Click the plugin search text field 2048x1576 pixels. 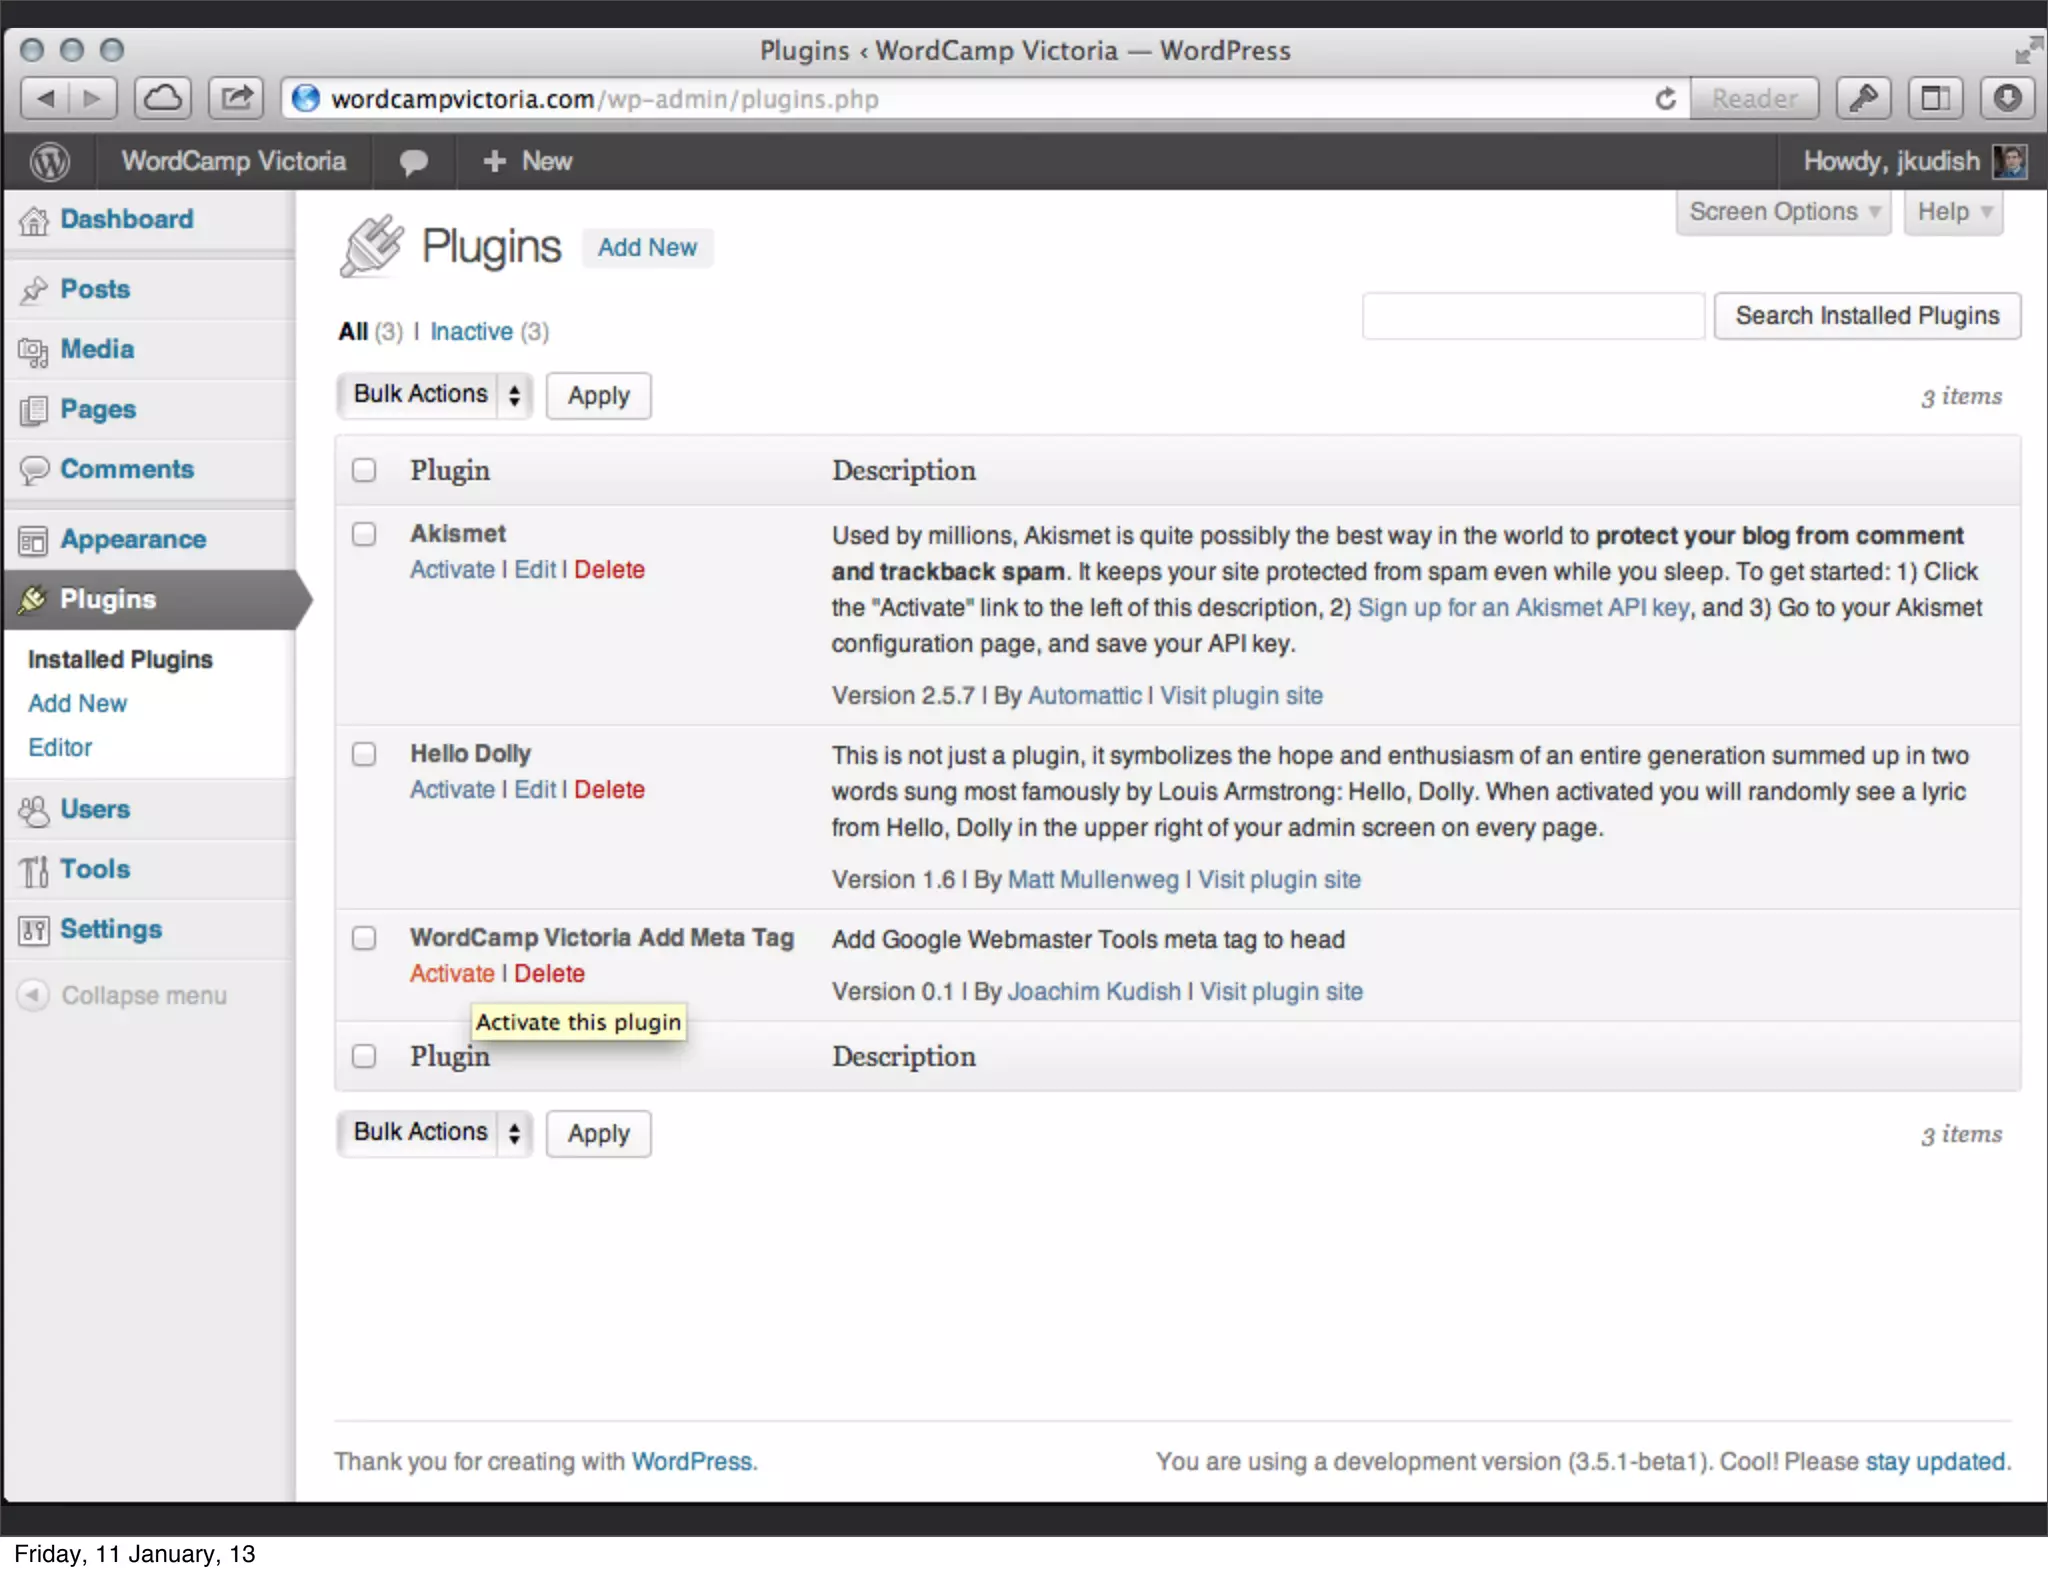point(1533,316)
